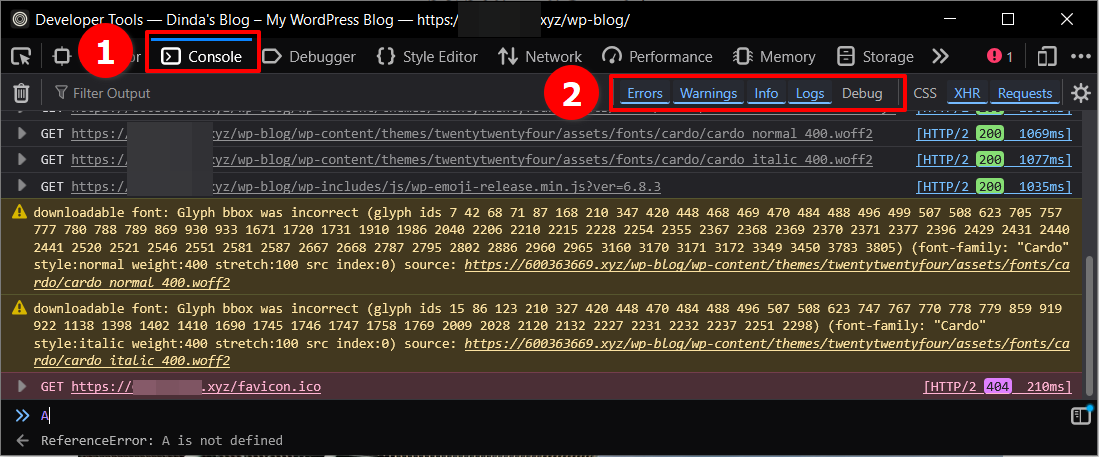The width and height of the screenshot is (1099, 457).
Task: Toggle multi-line editor mode icon
Action: (x=1081, y=417)
